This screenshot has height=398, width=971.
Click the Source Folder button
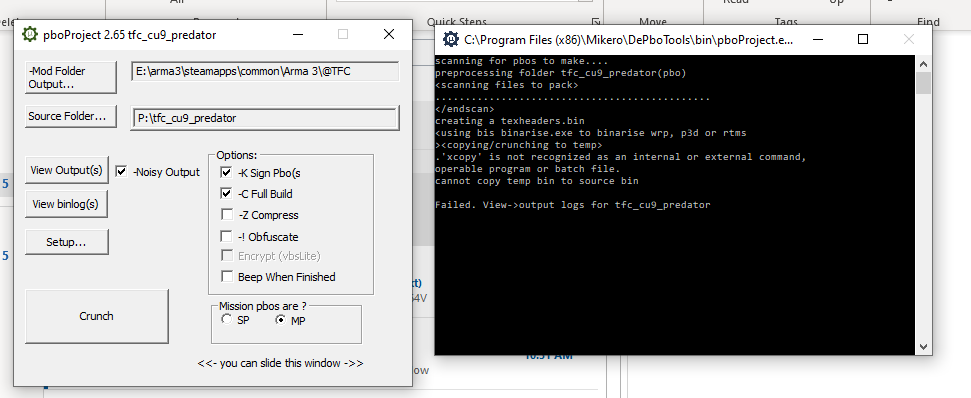(x=71, y=116)
